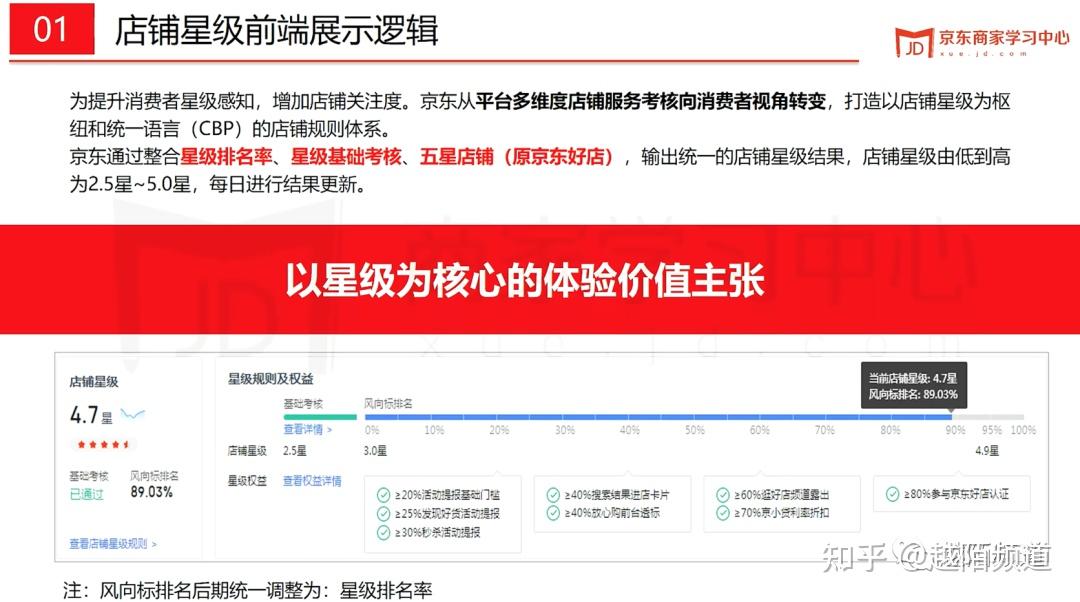Click the 当前店铺星级: 4.7星 tooltip
This screenshot has width=1080, height=602.
[x=913, y=386]
